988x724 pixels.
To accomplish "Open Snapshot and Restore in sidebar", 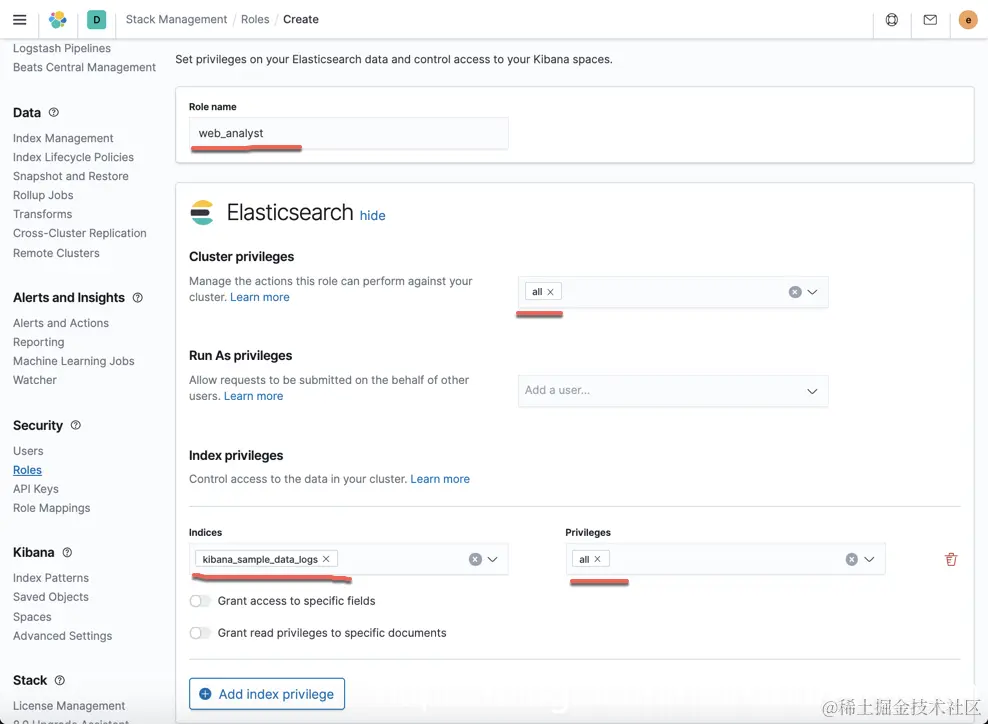I will (x=71, y=176).
